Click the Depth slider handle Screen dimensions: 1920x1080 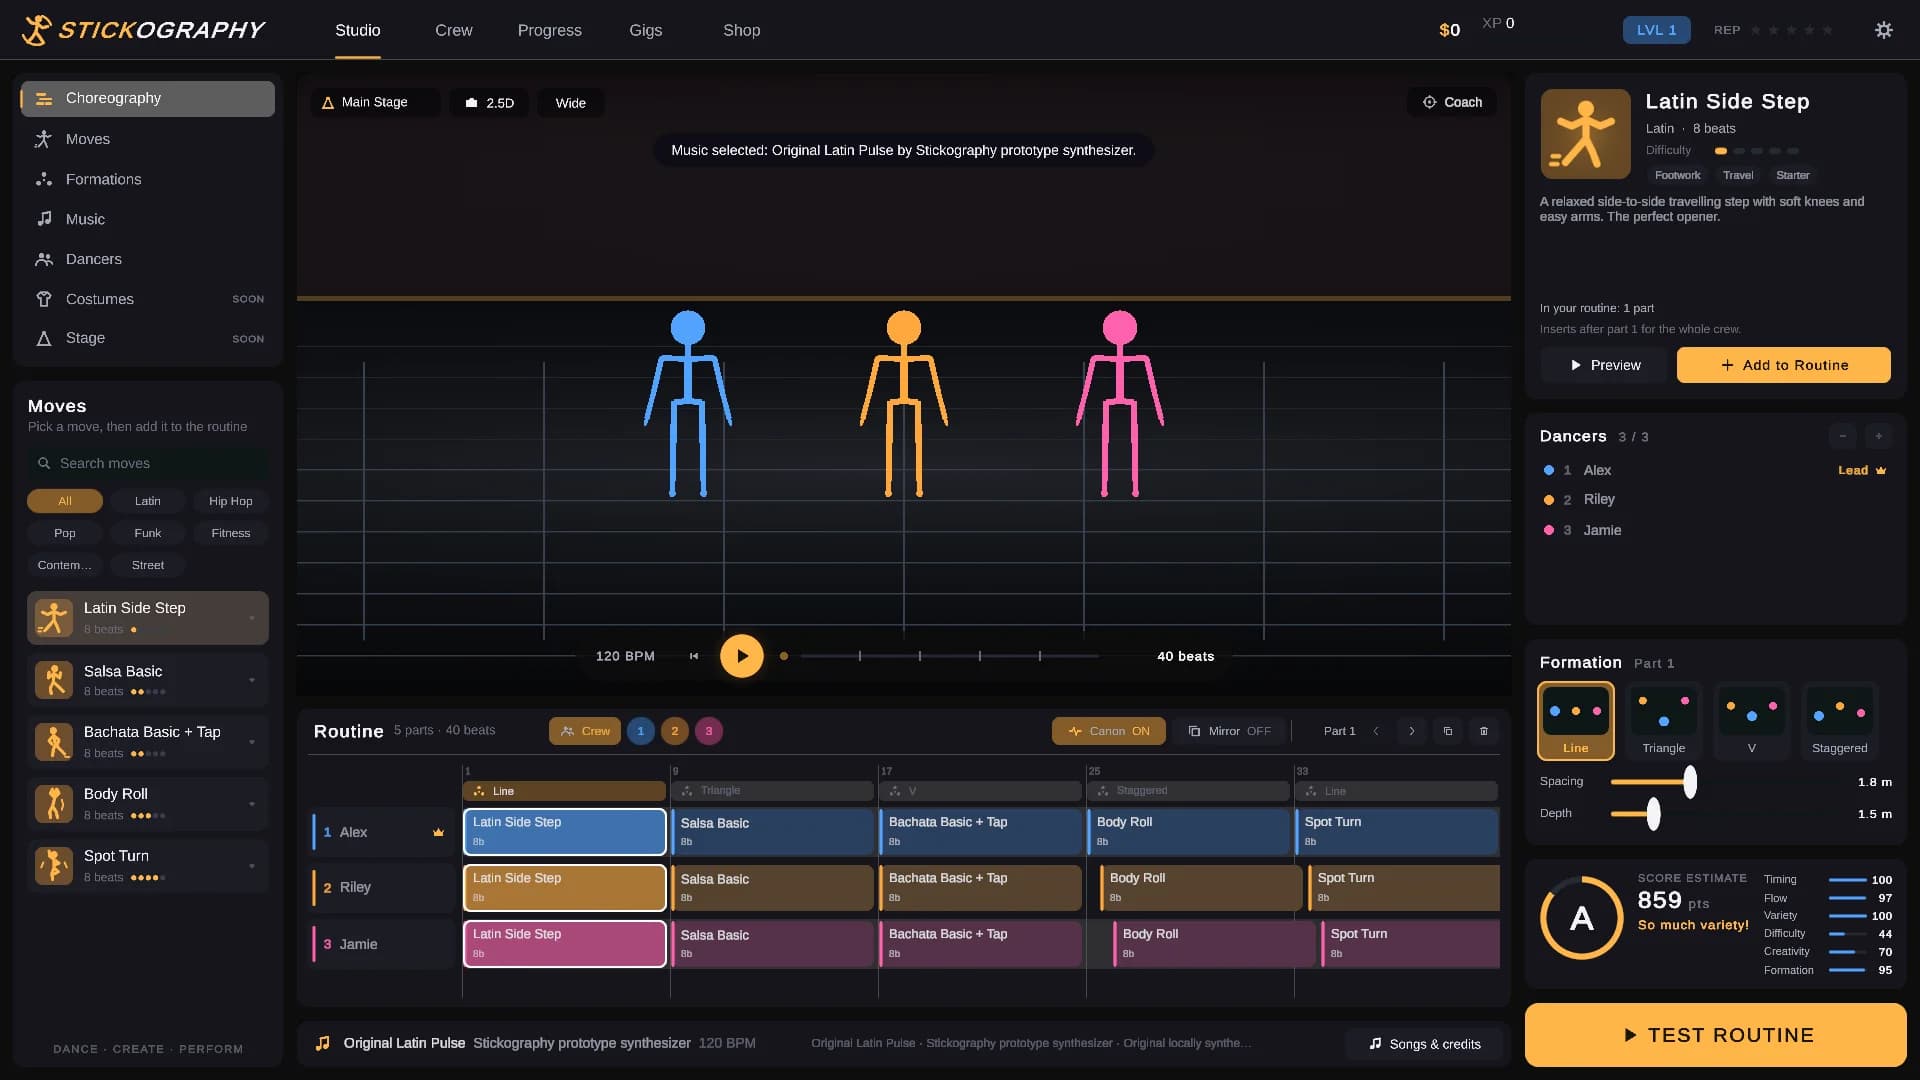(1653, 814)
